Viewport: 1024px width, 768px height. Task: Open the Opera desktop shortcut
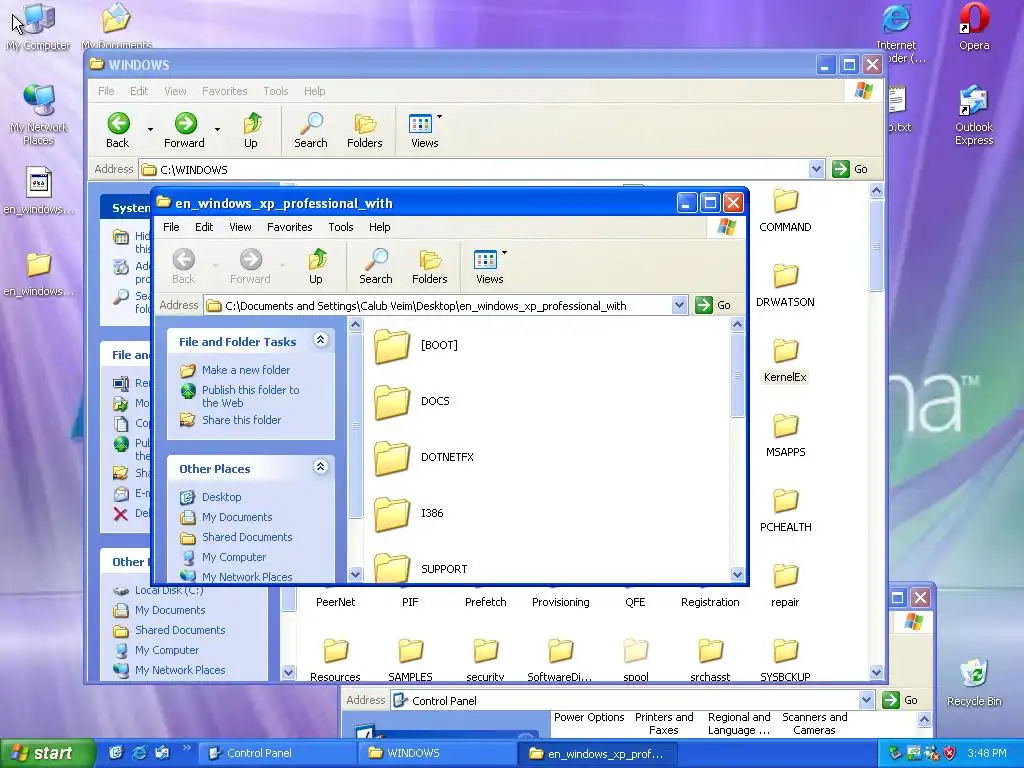[974, 27]
